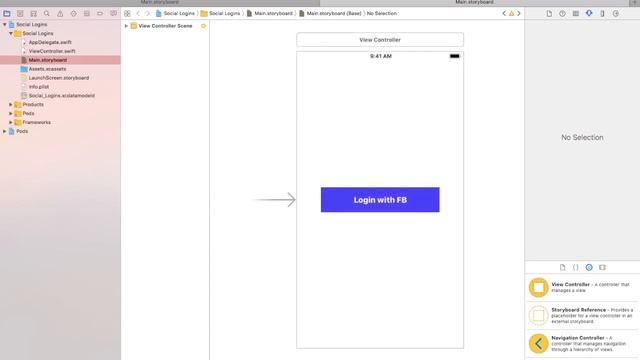Open the Test navigator icon
This screenshot has width=640, height=360.
click(73, 13)
